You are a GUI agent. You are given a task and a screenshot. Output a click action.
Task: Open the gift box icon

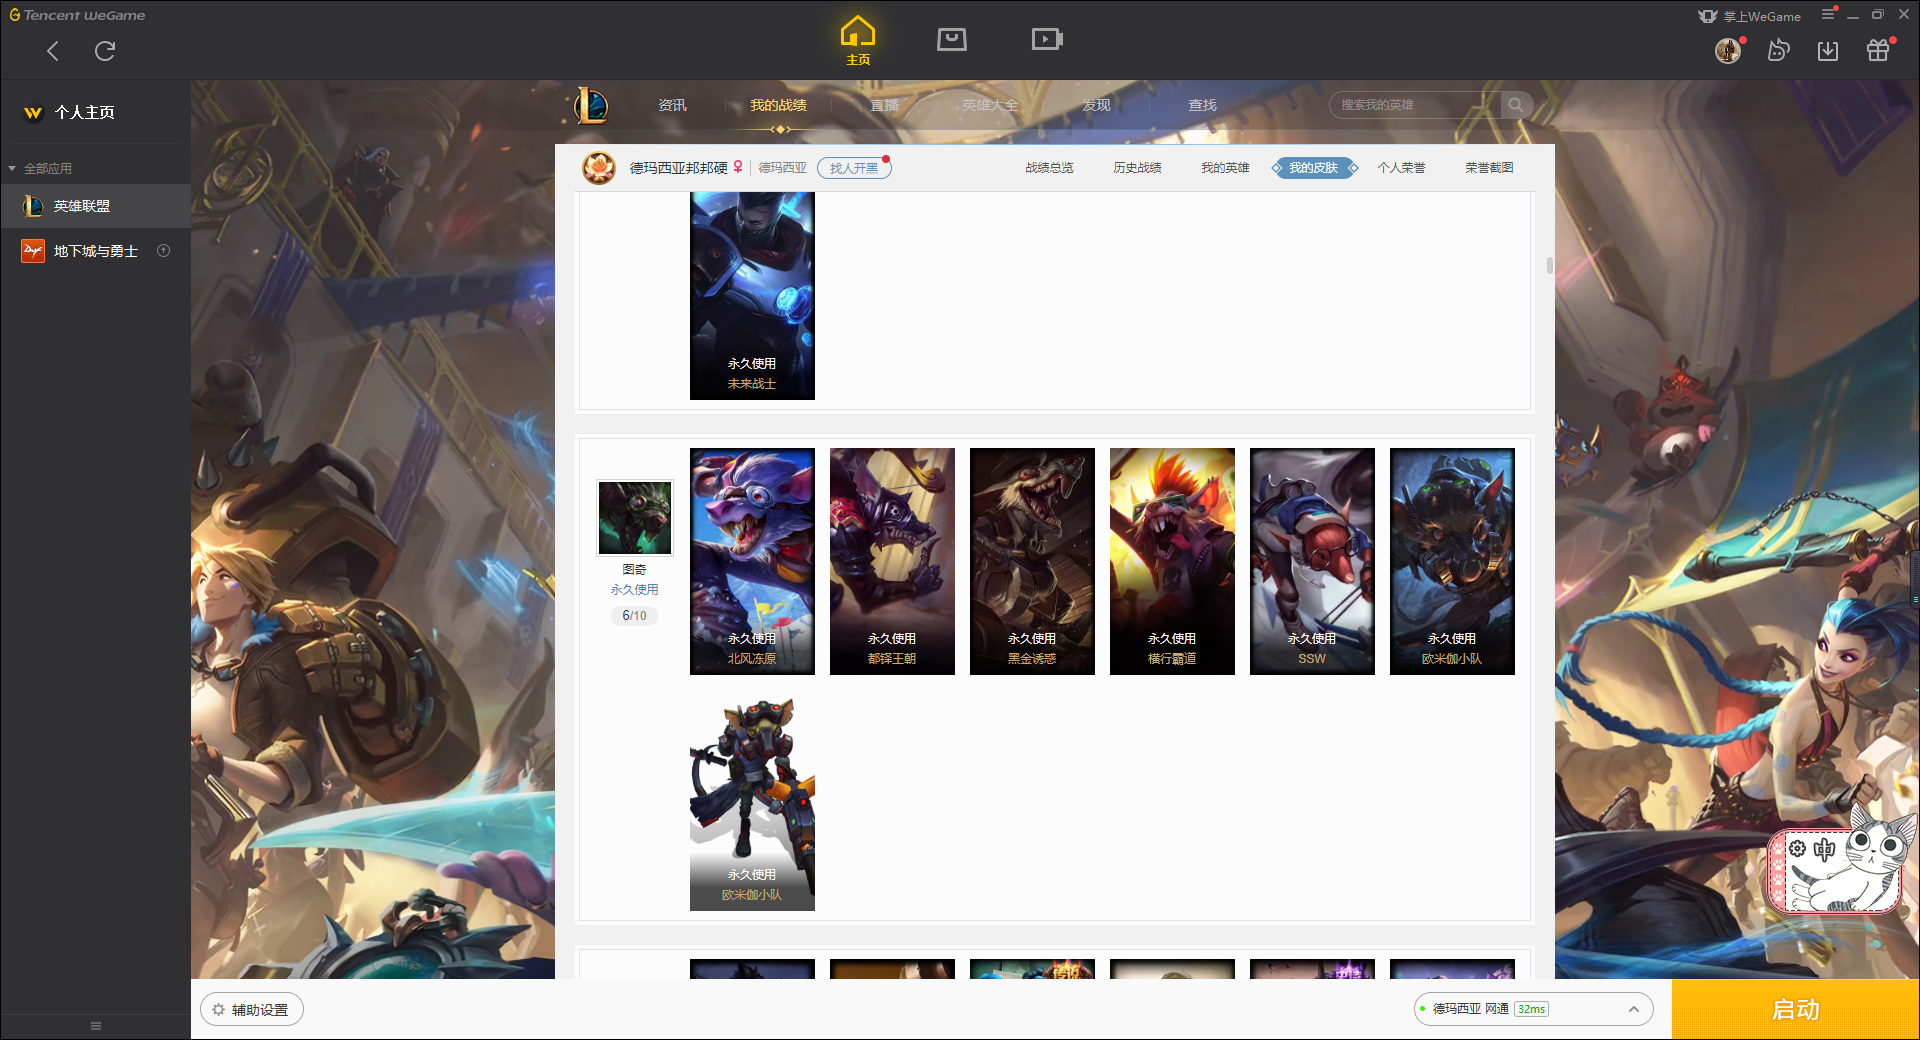click(1878, 50)
